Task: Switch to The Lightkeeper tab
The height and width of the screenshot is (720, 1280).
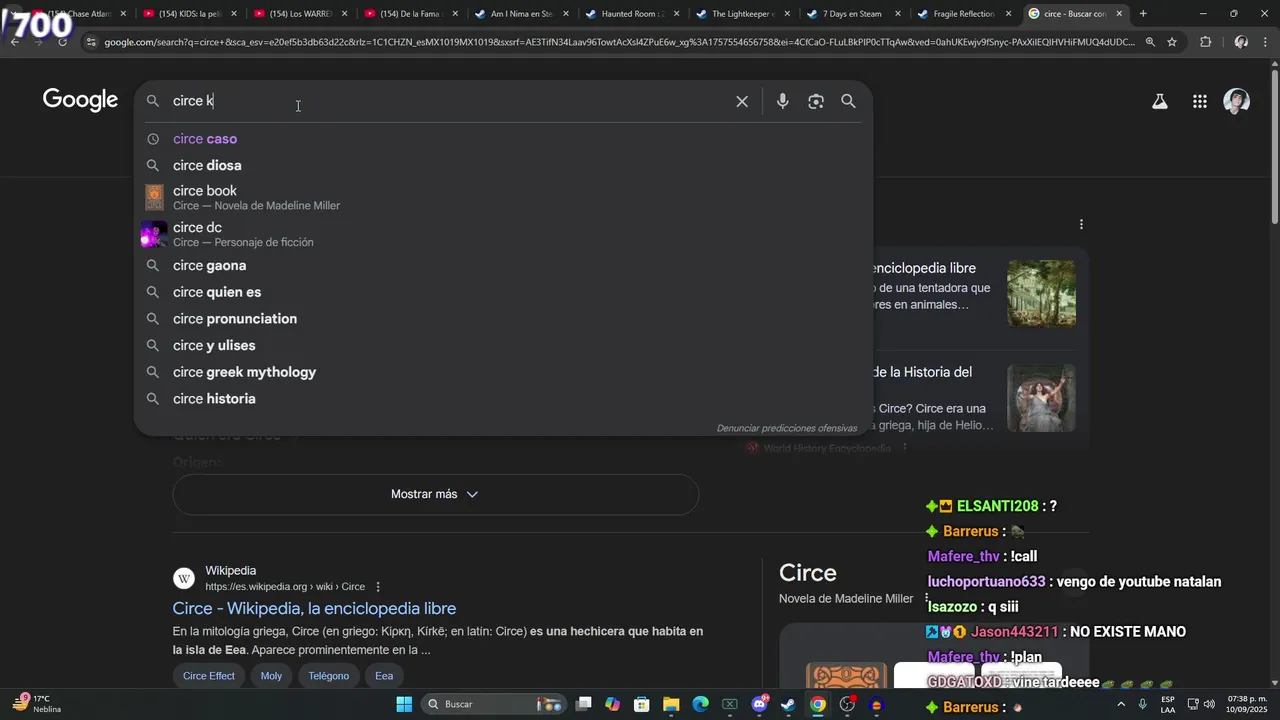Action: (x=742, y=14)
